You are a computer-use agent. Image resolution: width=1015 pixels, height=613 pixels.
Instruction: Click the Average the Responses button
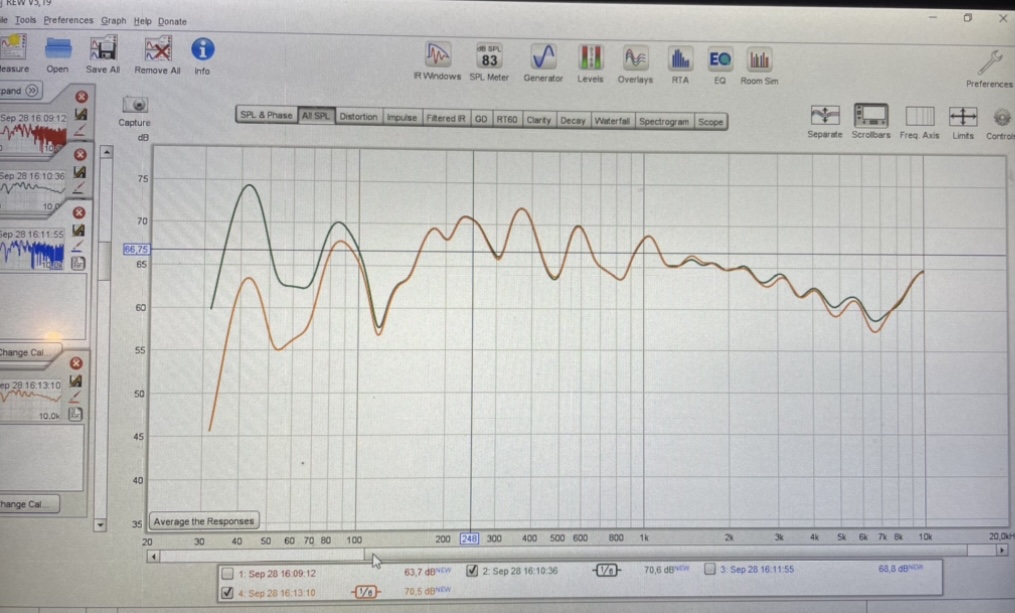point(204,521)
